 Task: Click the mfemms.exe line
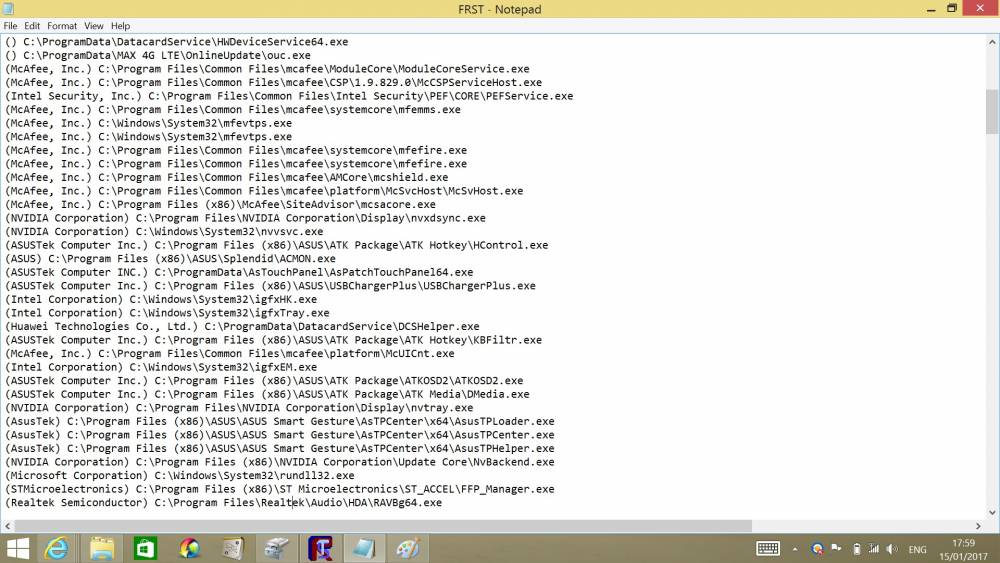pos(233,110)
